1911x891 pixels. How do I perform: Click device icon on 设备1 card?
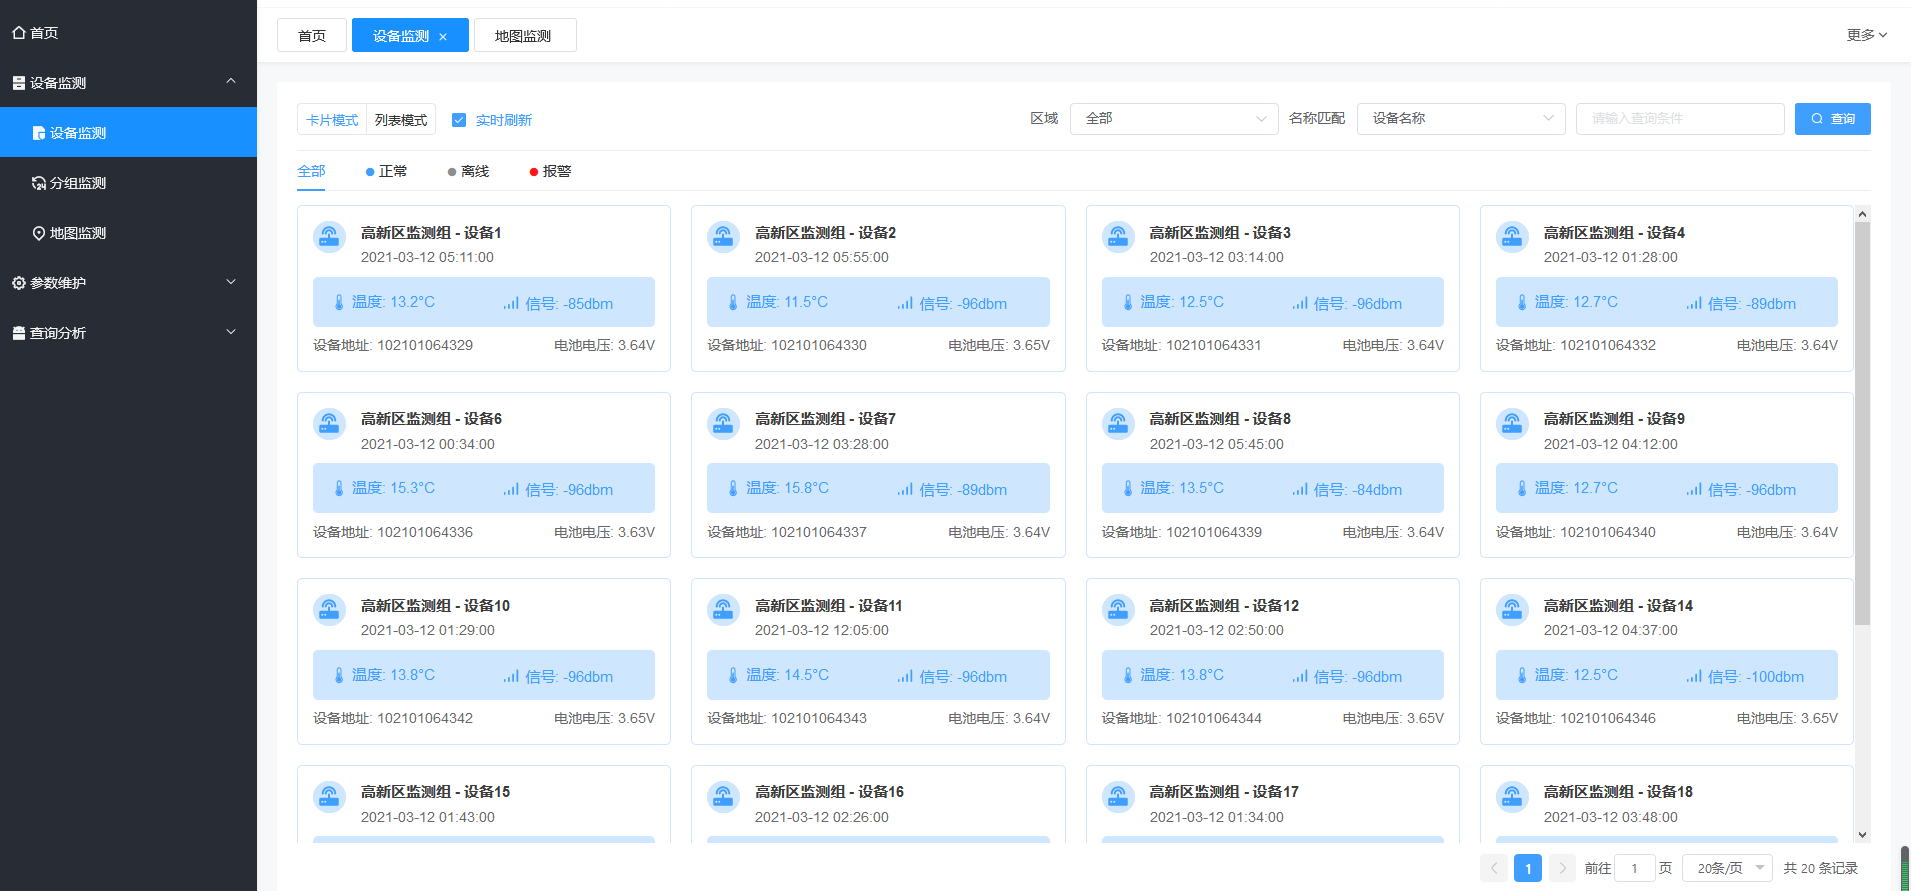[329, 237]
